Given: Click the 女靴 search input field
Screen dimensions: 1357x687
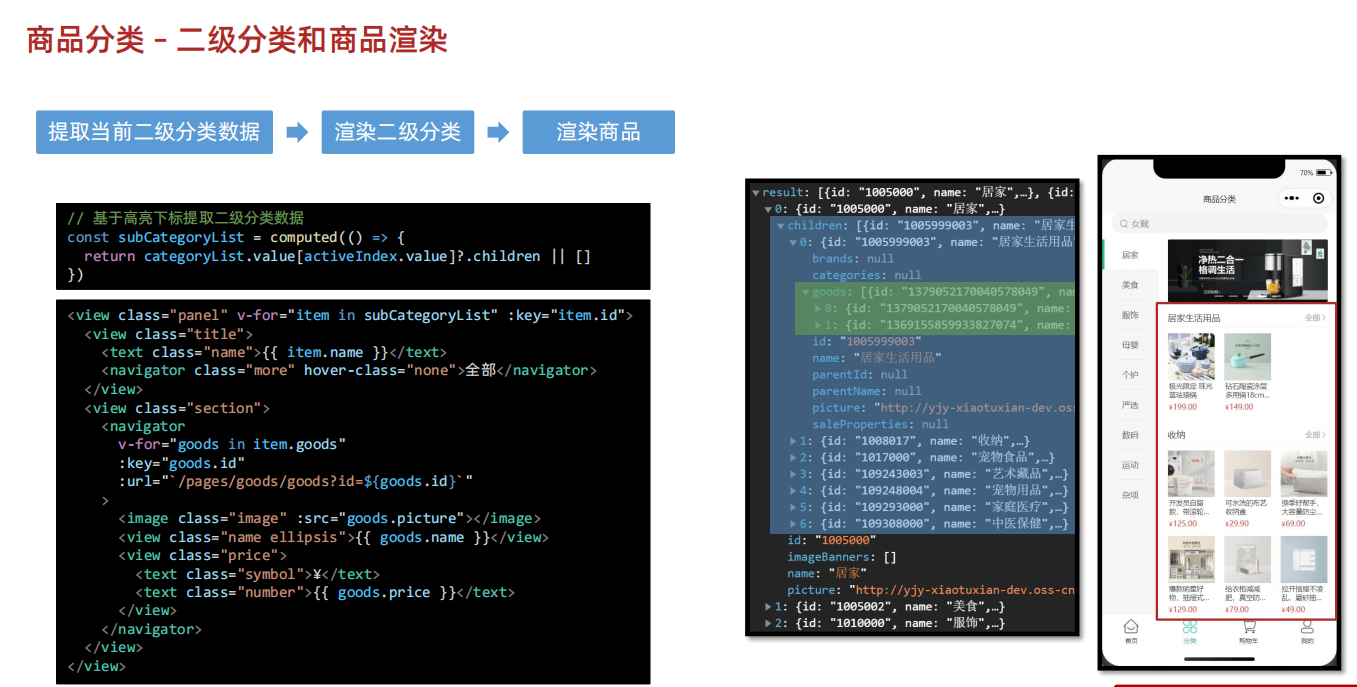Looking at the screenshot, I should [x=1219, y=224].
